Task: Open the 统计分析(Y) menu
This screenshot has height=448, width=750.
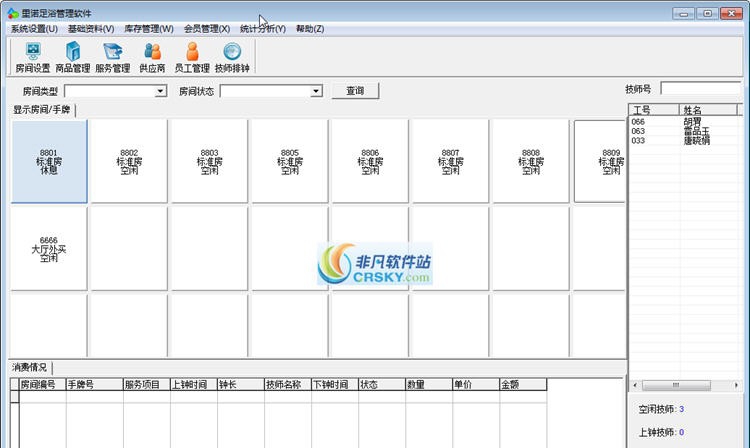Action: click(x=263, y=29)
